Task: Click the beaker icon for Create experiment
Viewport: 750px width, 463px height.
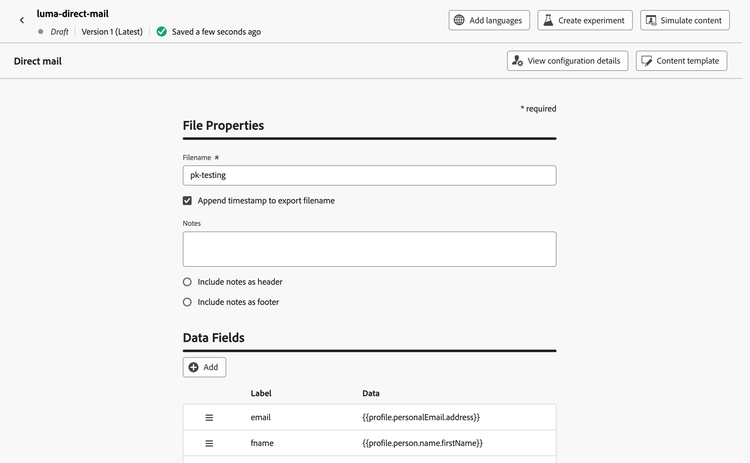Action: pyautogui.click(x=548, y=20)
